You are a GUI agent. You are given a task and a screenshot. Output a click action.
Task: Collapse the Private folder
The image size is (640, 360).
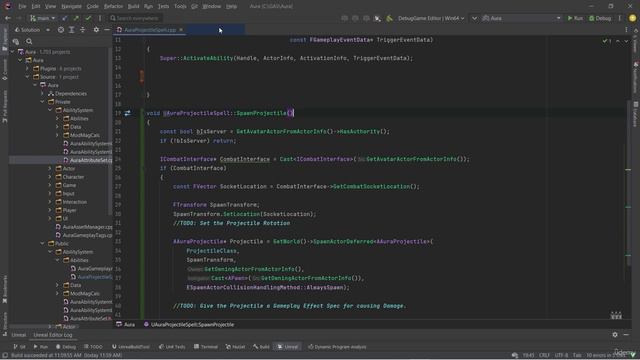click(x=42, y=102)
